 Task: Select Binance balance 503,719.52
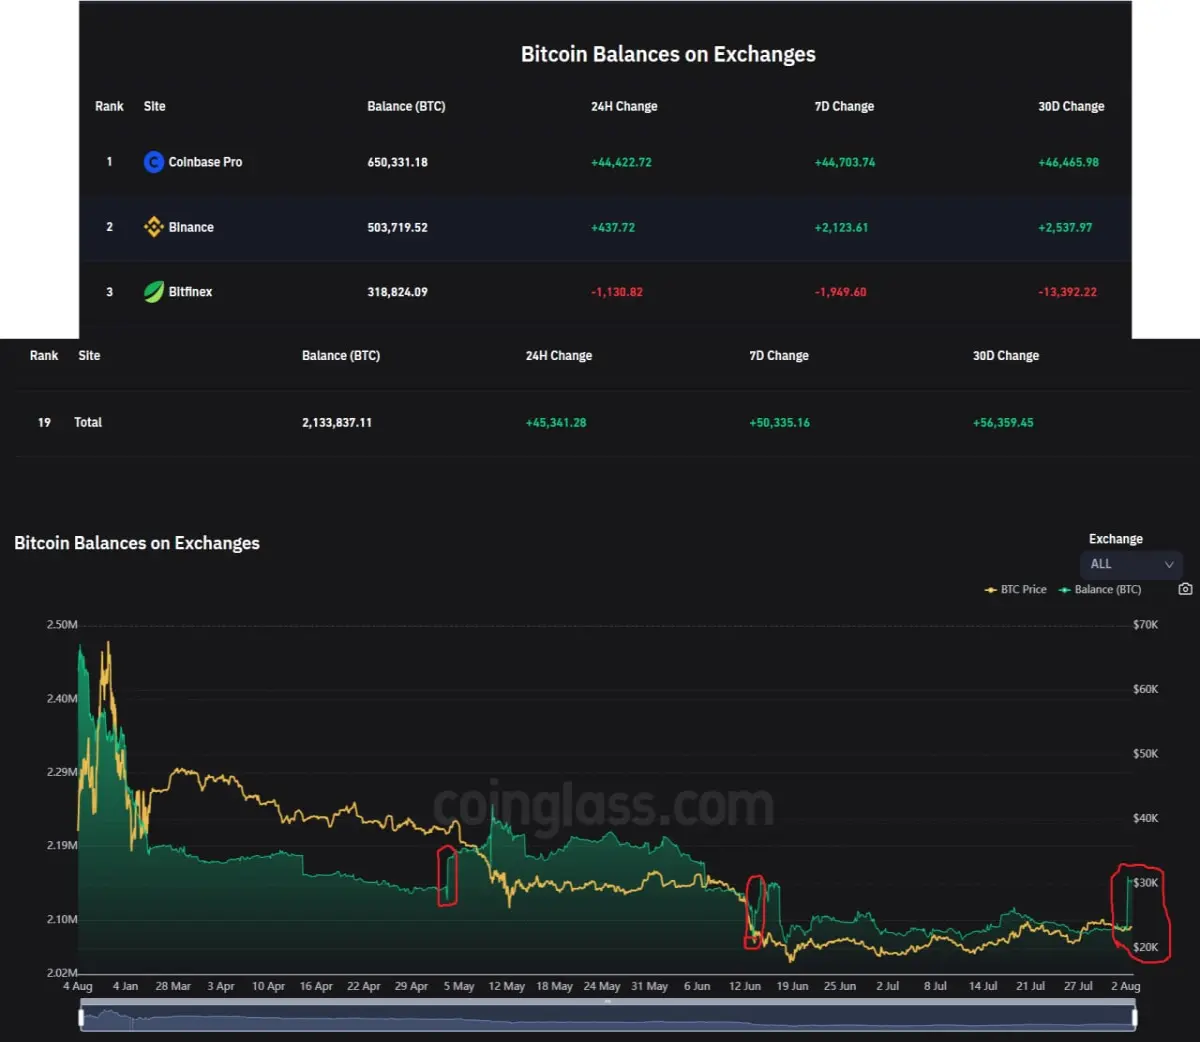tap(397, 227)
